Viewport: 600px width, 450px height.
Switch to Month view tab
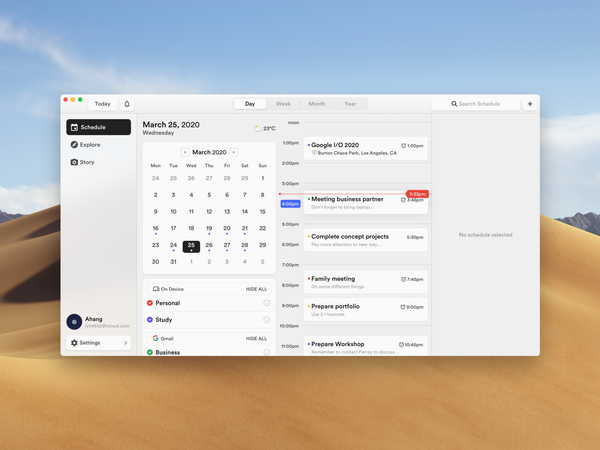(x=317, y=104)
